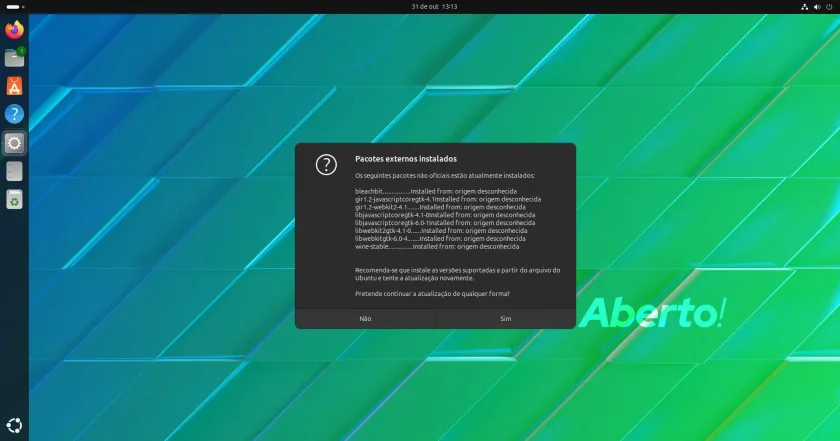Click the bleachbit package line

coord(436,191)
